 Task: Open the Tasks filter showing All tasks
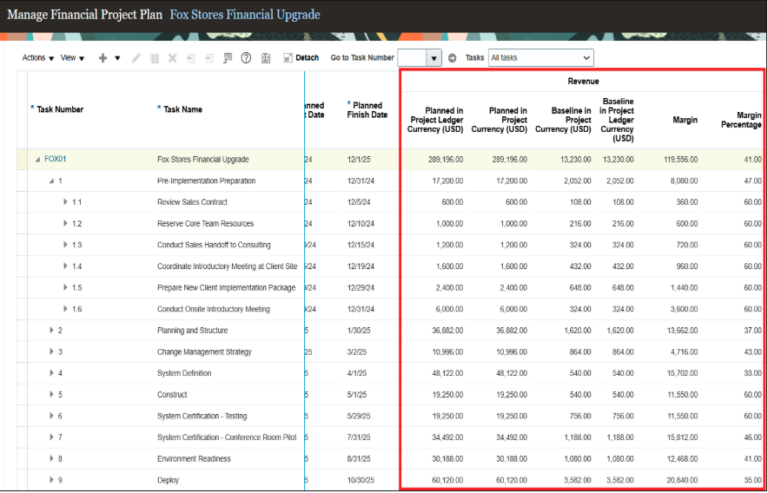click(541, 58)
